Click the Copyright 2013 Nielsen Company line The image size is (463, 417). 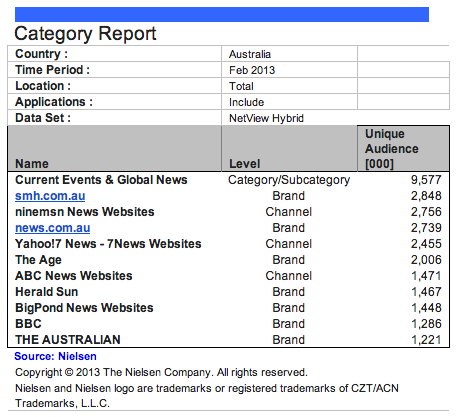[161, 372]
